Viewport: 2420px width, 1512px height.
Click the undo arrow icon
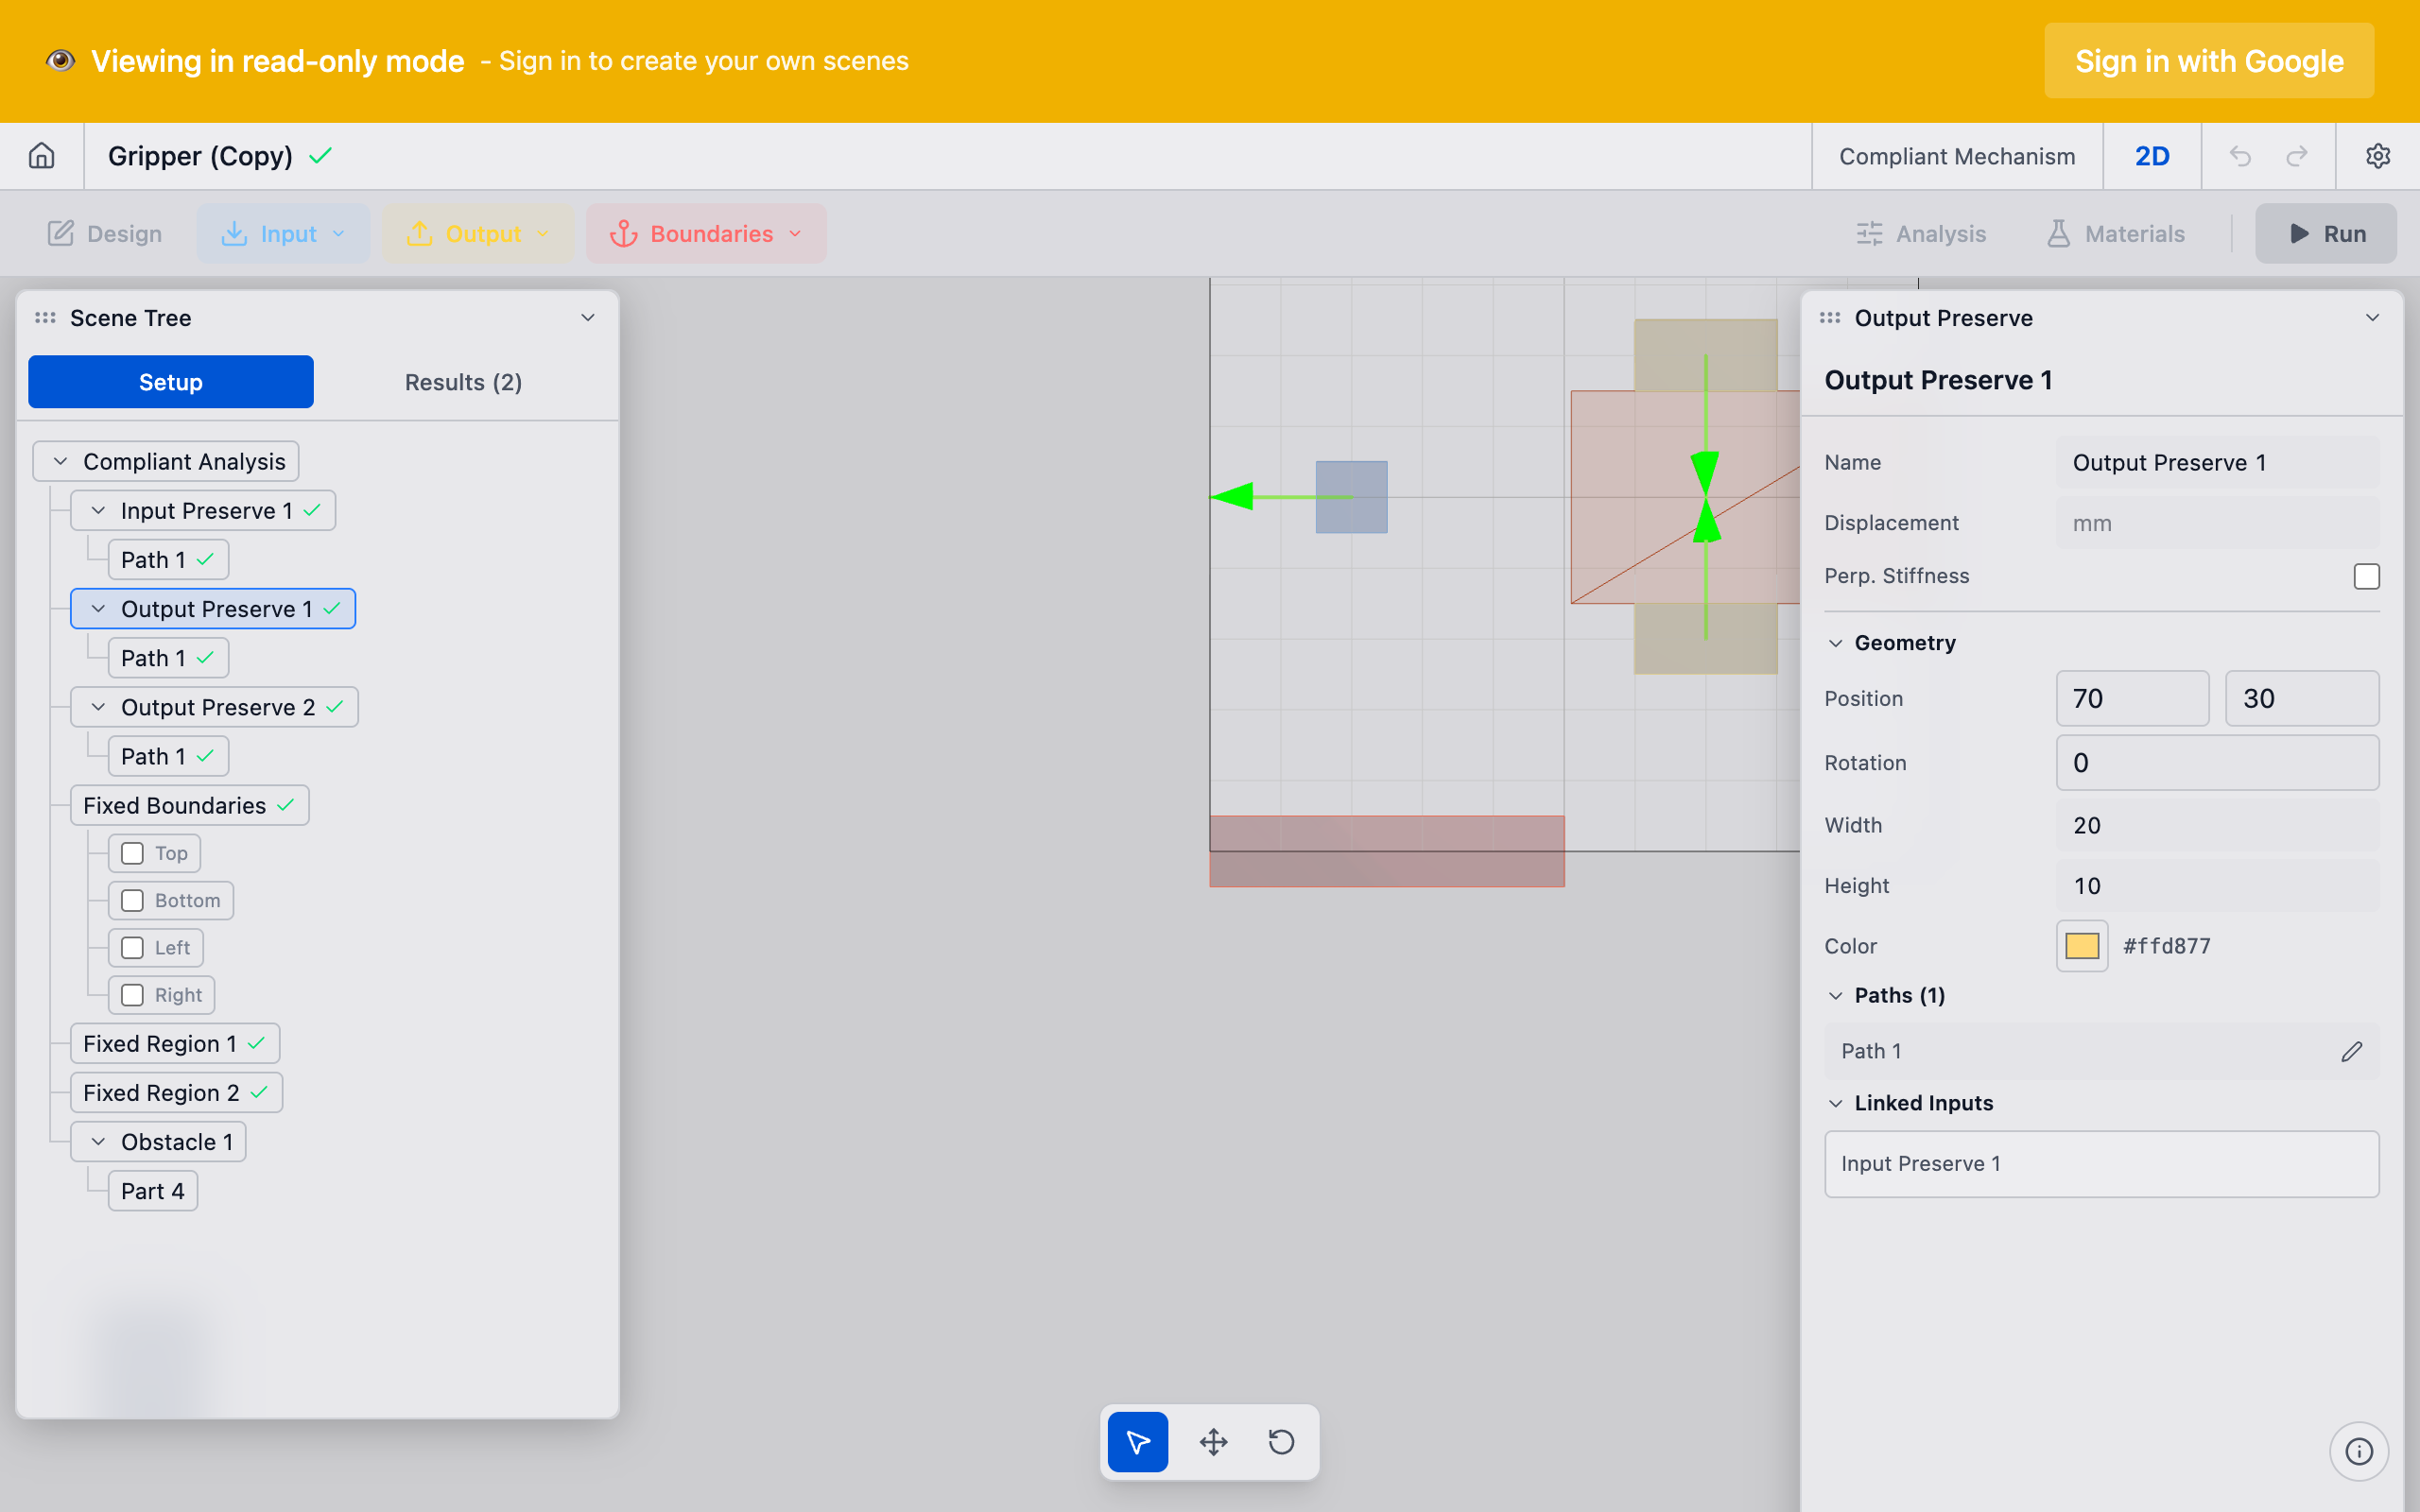pos(2240,156)
